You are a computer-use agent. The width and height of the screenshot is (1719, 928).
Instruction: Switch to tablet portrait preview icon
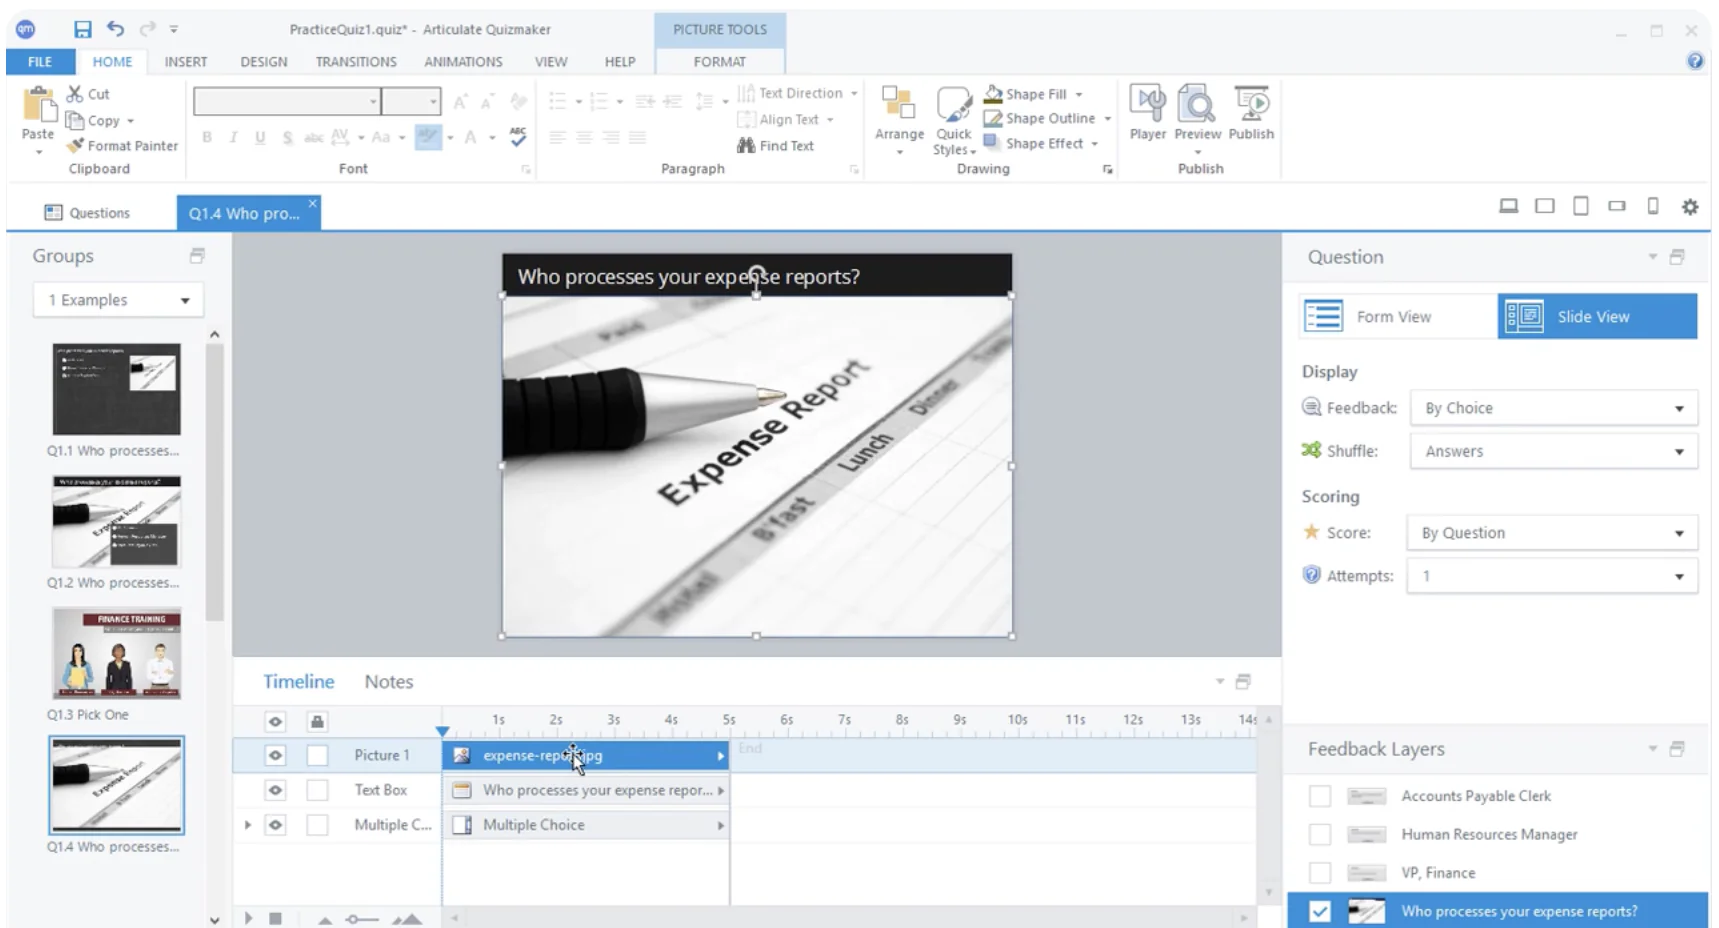1581,206
